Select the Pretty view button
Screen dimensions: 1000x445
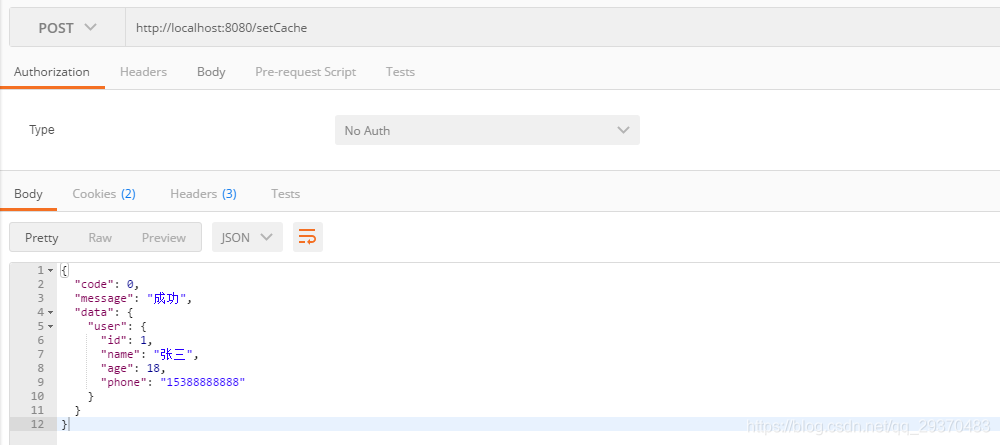[x=41, y=238]
